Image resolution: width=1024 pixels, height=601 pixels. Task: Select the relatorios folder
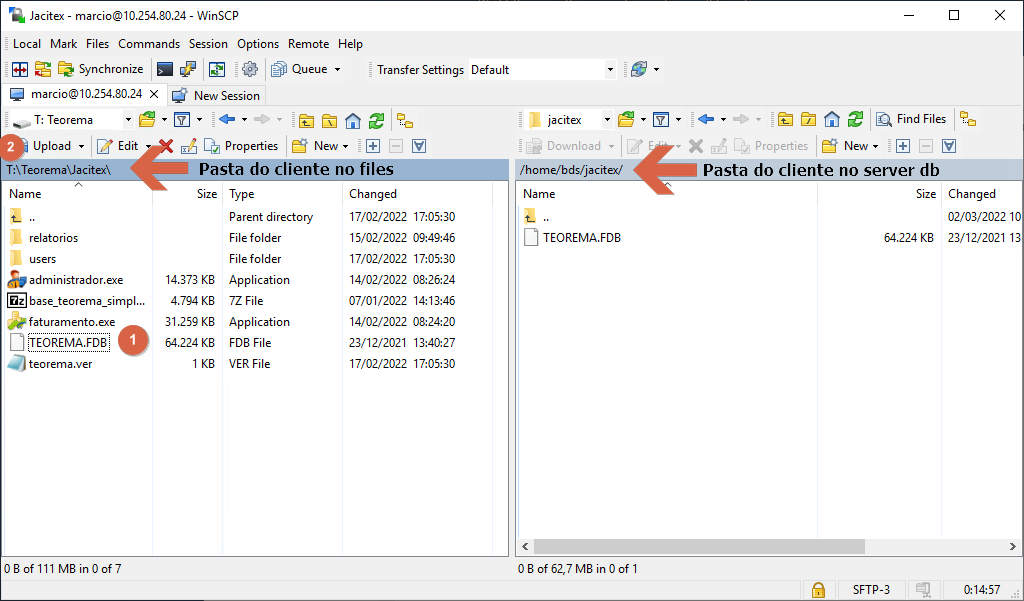tap(54, 238)
